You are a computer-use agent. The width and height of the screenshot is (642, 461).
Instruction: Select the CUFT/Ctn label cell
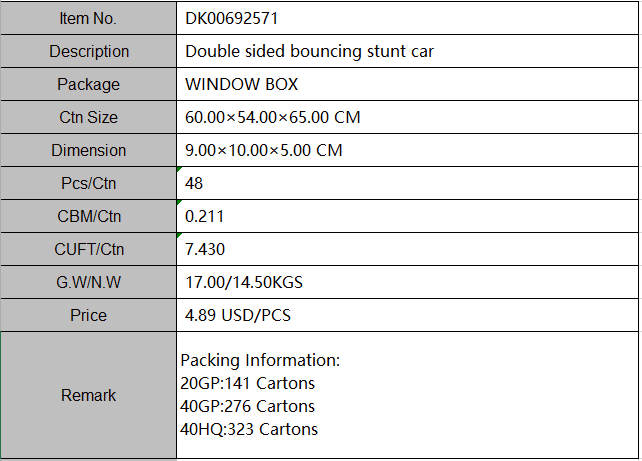[88, 249]
